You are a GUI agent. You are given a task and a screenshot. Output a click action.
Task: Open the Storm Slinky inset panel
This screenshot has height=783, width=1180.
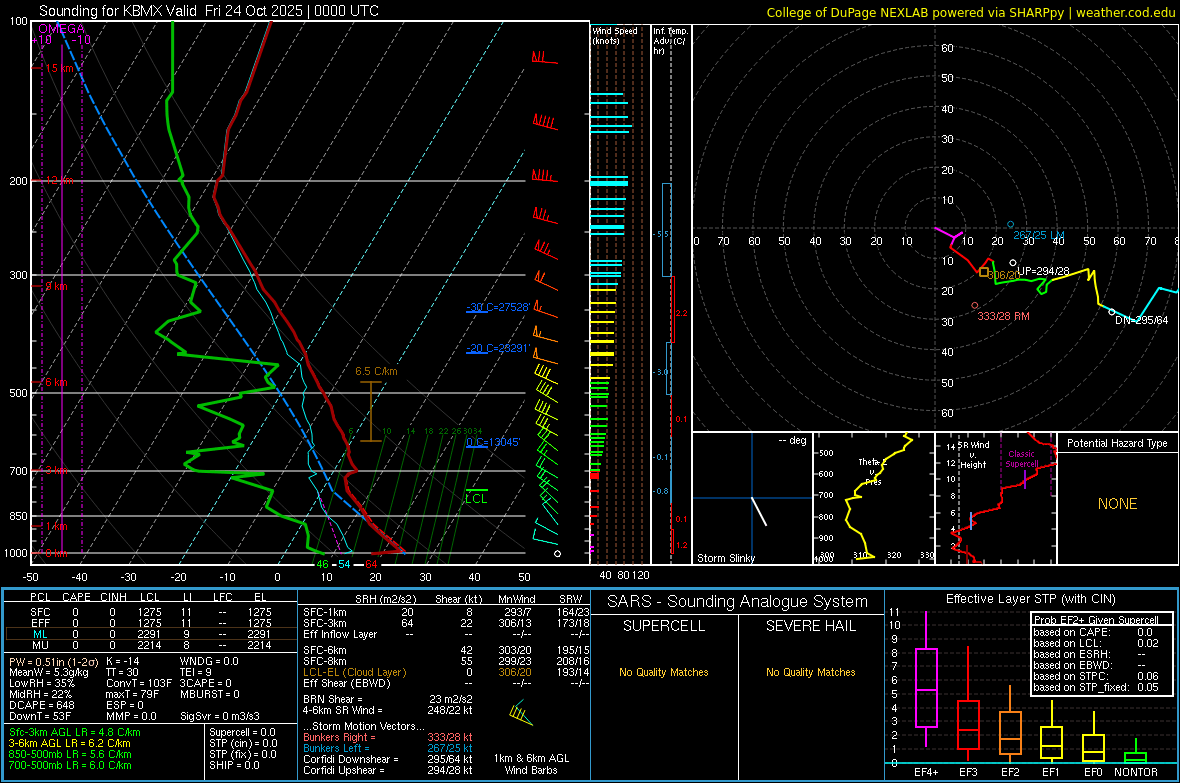tap(753, 498)
